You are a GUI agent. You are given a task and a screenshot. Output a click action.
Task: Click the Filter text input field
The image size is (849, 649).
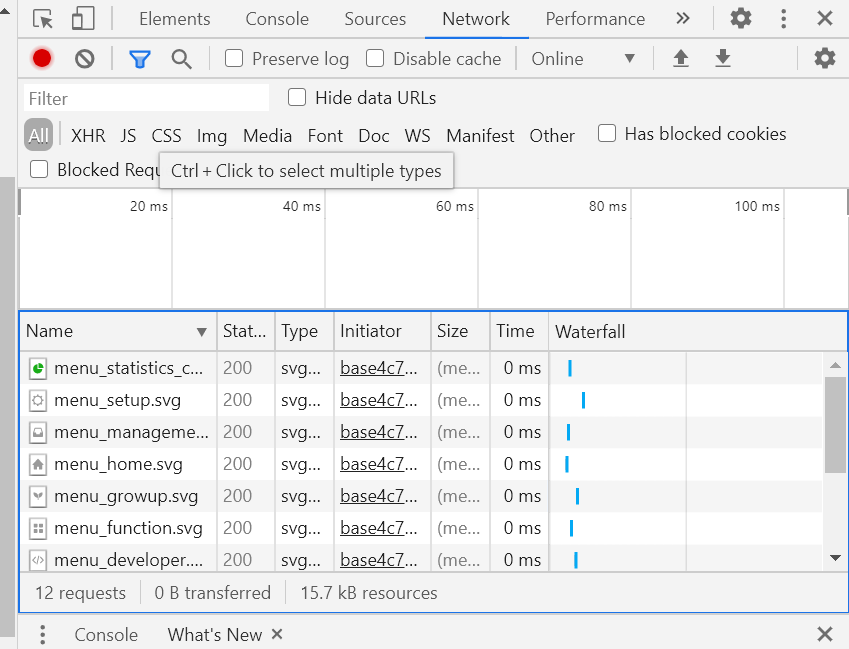tap(146, 98)
